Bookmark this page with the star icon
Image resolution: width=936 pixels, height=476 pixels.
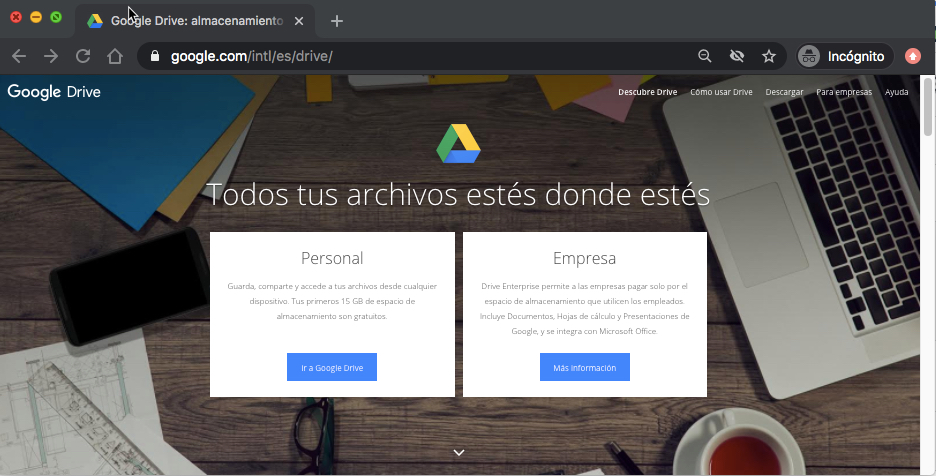click(769, 56)
